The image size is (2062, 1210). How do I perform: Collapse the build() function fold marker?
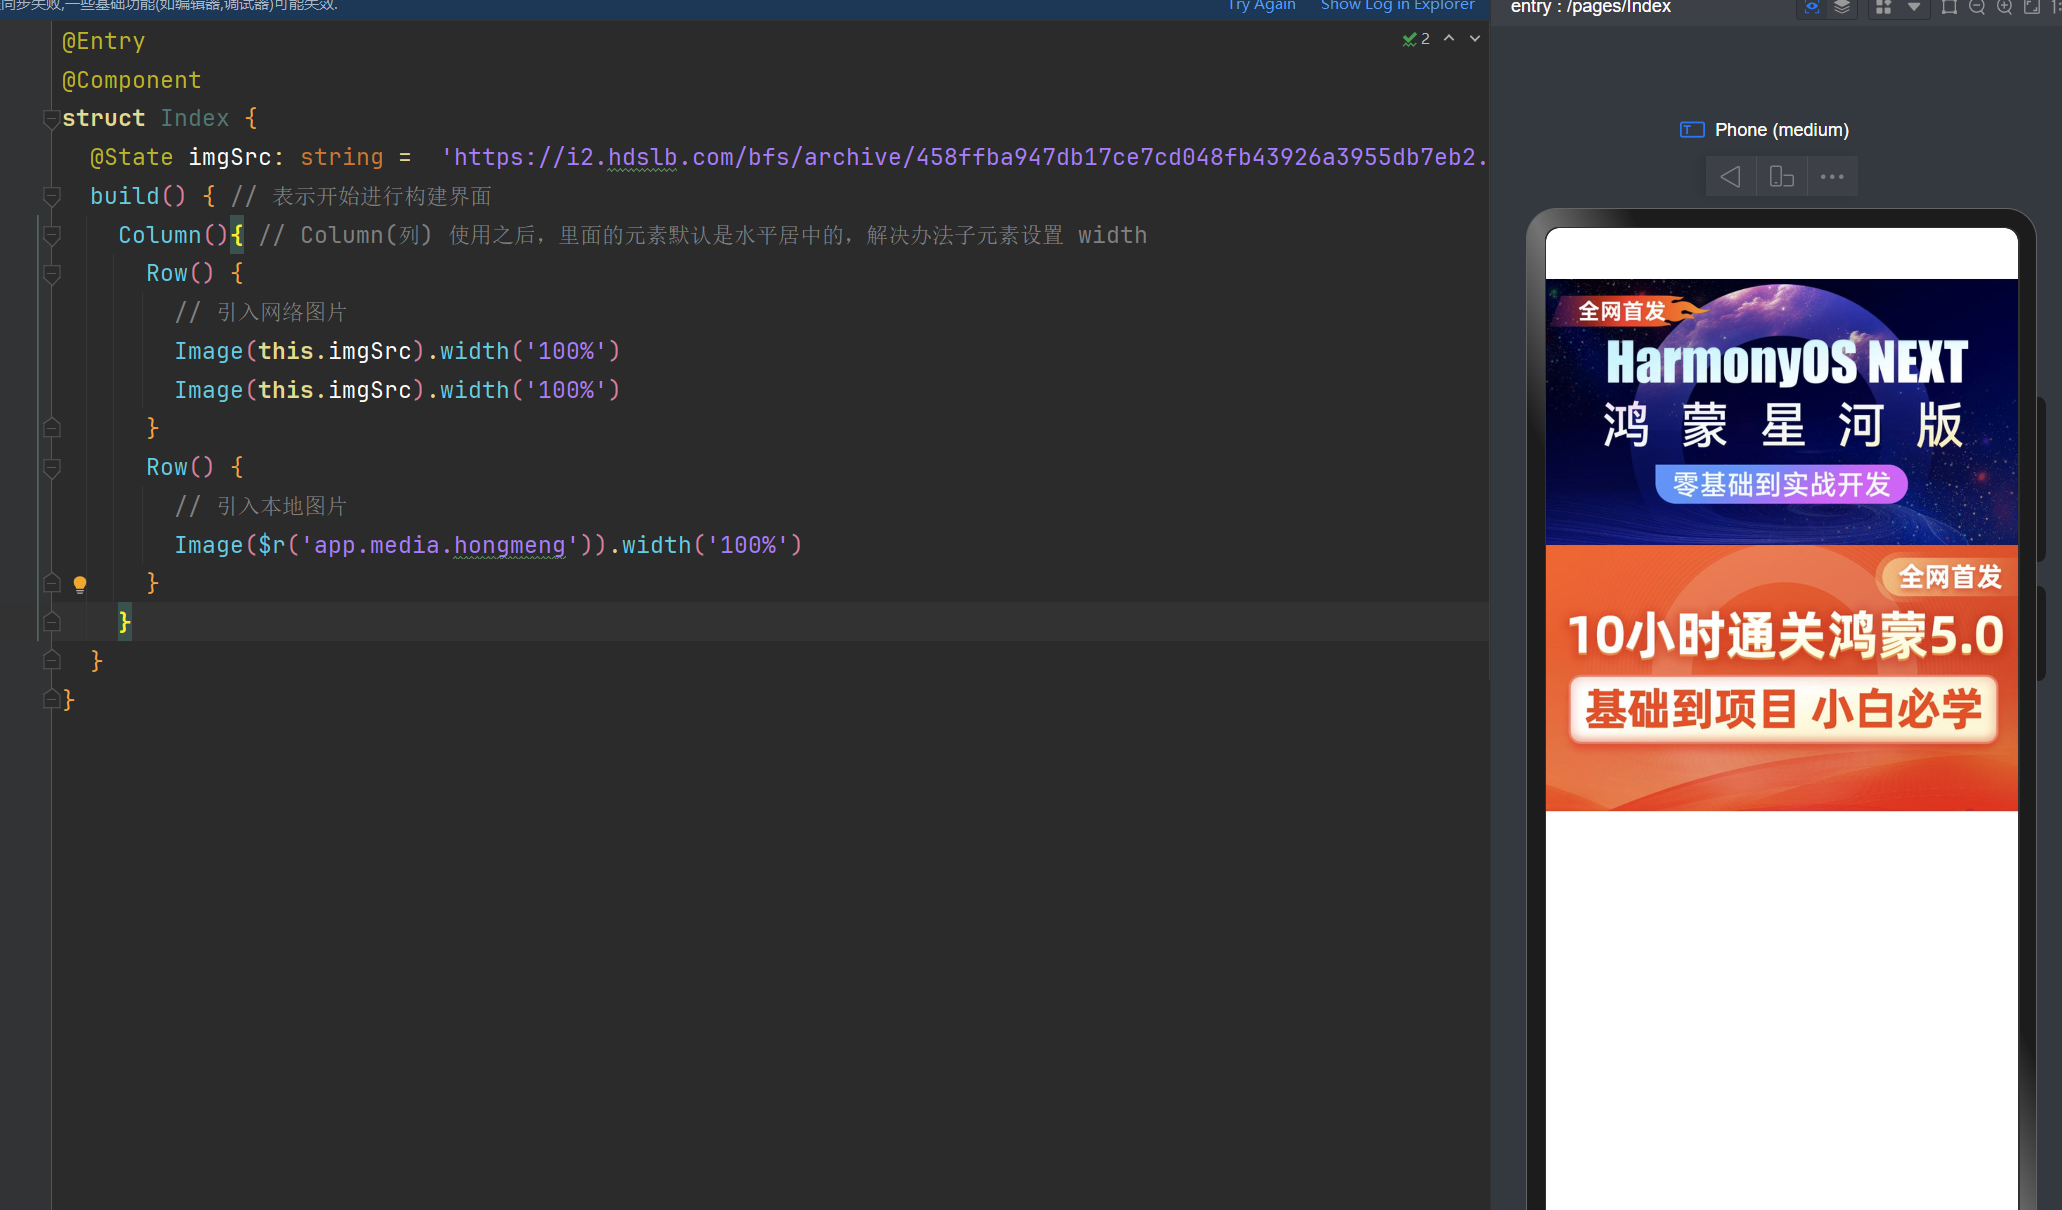point(52,196)
